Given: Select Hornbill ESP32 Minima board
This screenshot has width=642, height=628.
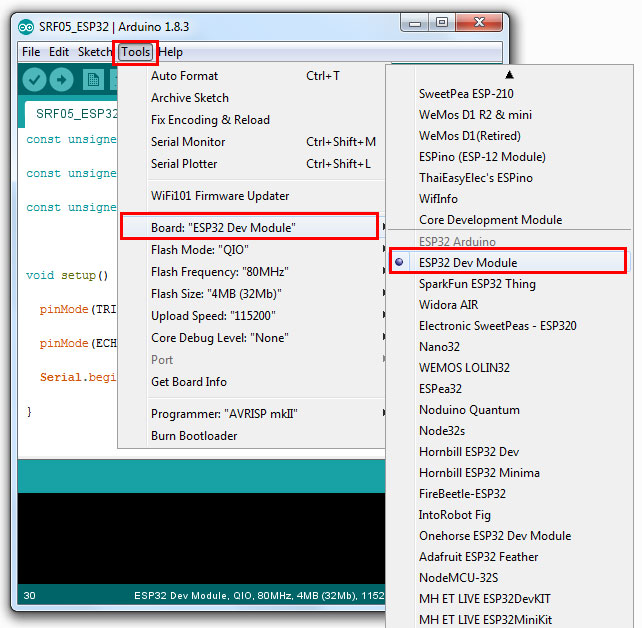Looking at the screenshot, I should [509, 473].
